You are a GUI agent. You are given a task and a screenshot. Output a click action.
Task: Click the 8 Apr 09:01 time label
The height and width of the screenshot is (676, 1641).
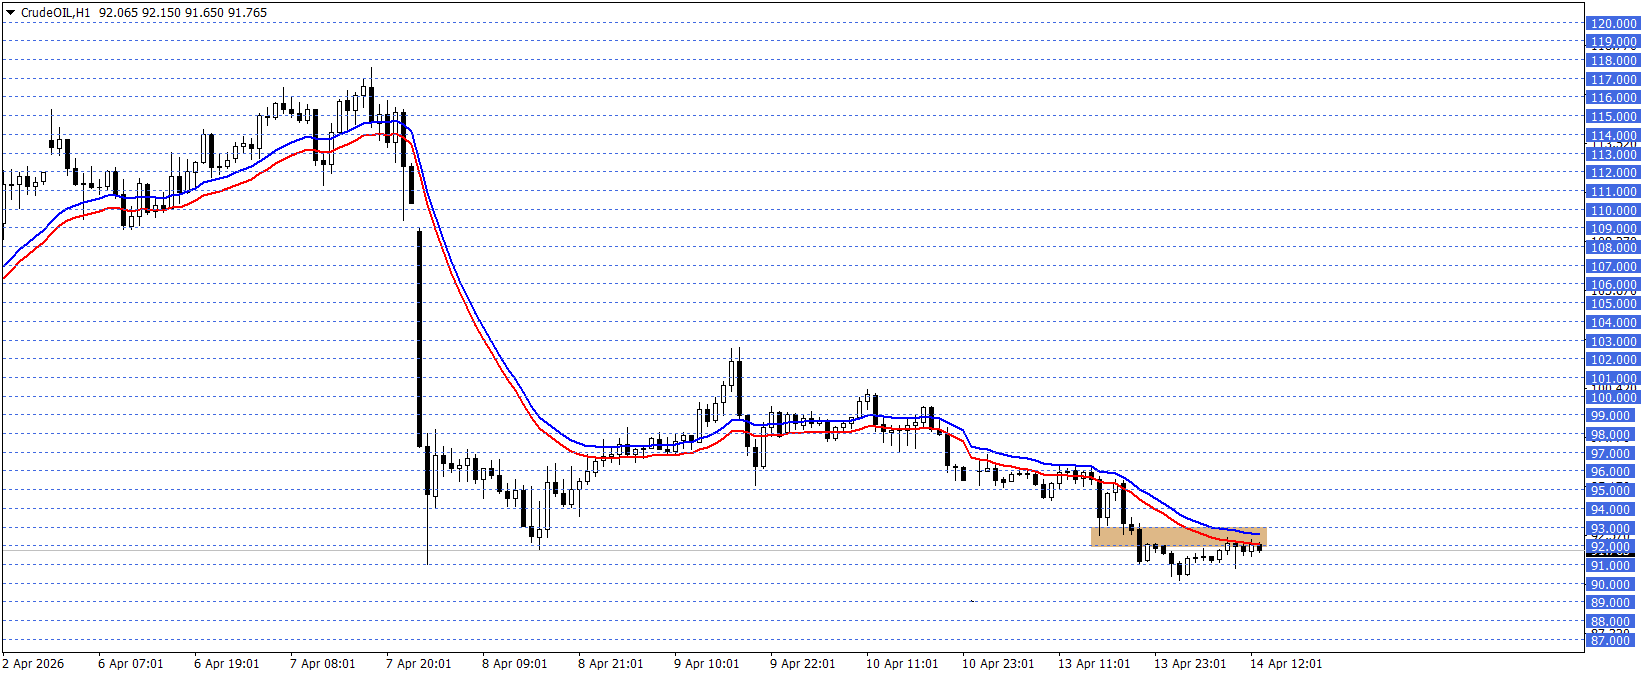point(514,664)
